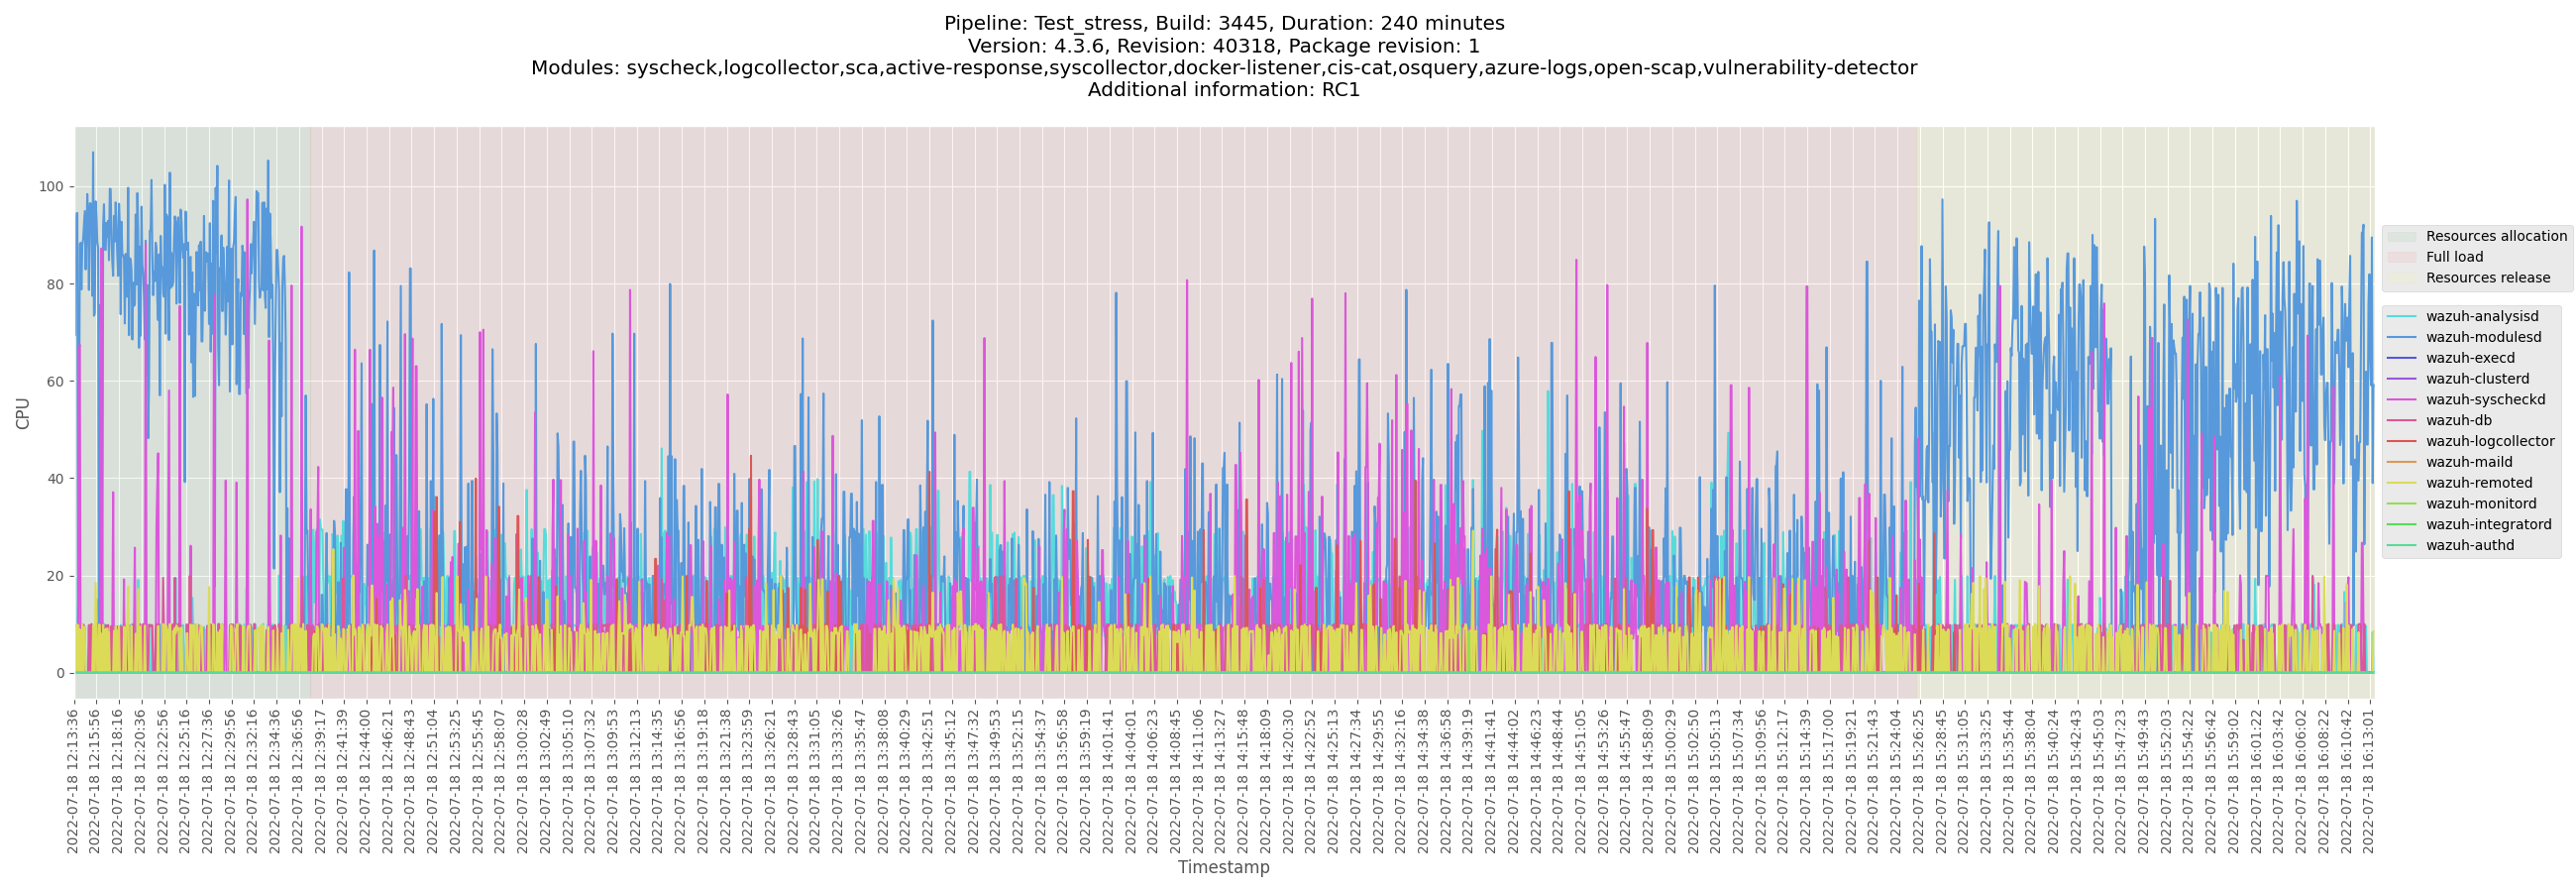2576x892 pixels.
Task: Click the wazuh-logcollector legend label
Action: [x=2489, y=442]
